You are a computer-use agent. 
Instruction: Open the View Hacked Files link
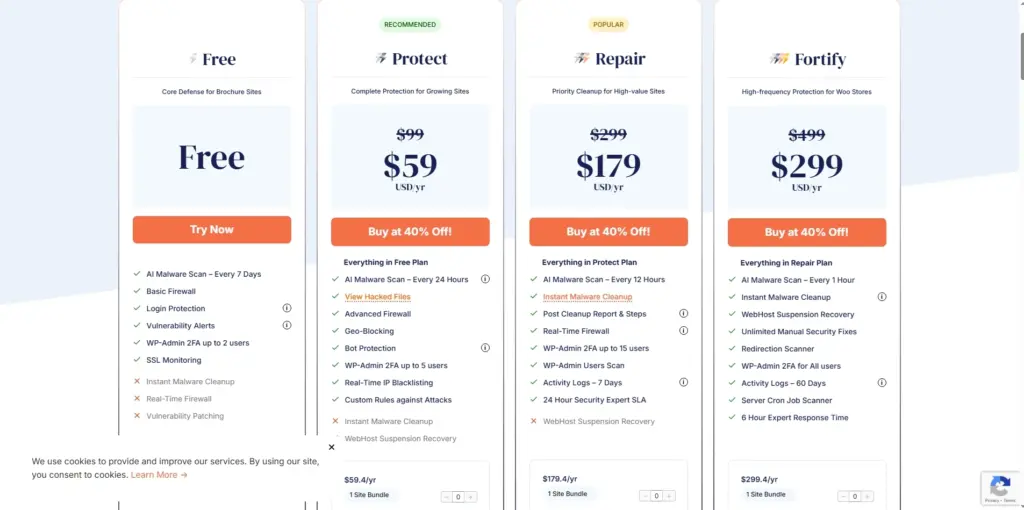pyautogui.click(x=377, y=297)
